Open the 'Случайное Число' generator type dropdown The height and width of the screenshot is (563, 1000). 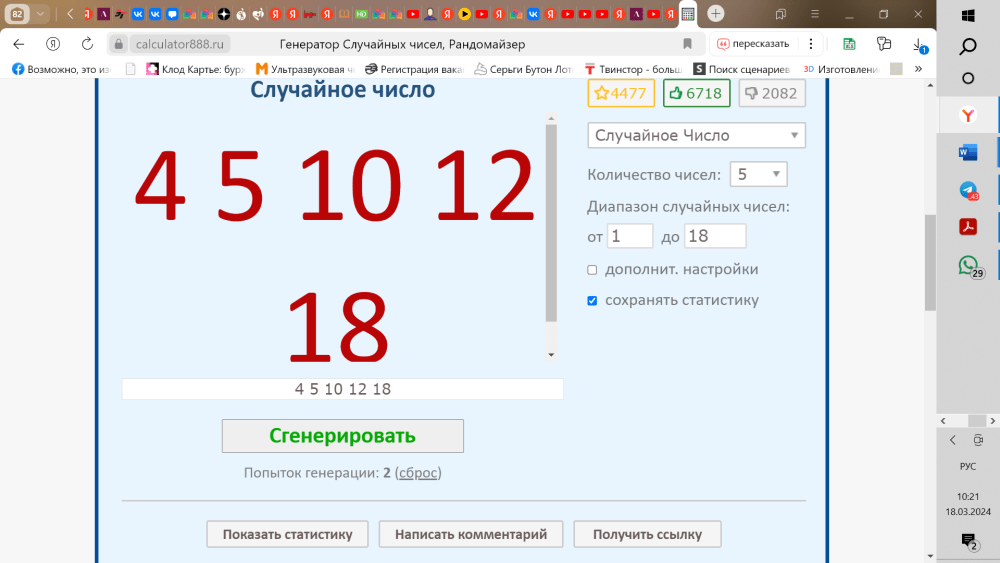[x=696, y=135]
